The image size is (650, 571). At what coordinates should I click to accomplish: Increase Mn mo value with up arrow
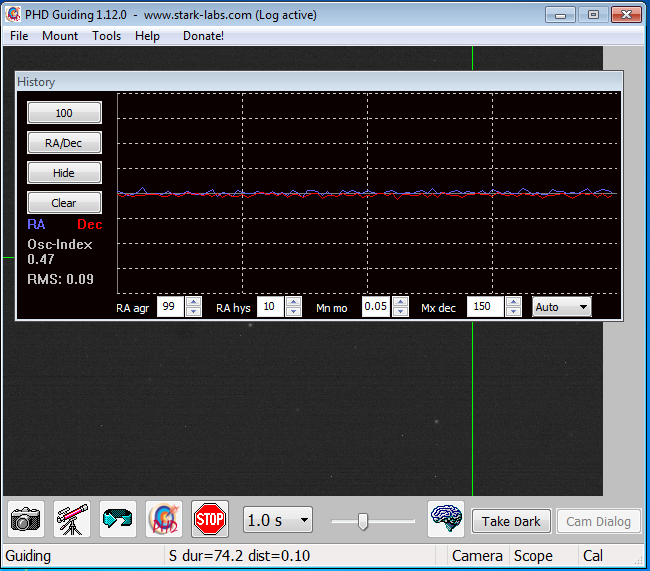[400, 302]
